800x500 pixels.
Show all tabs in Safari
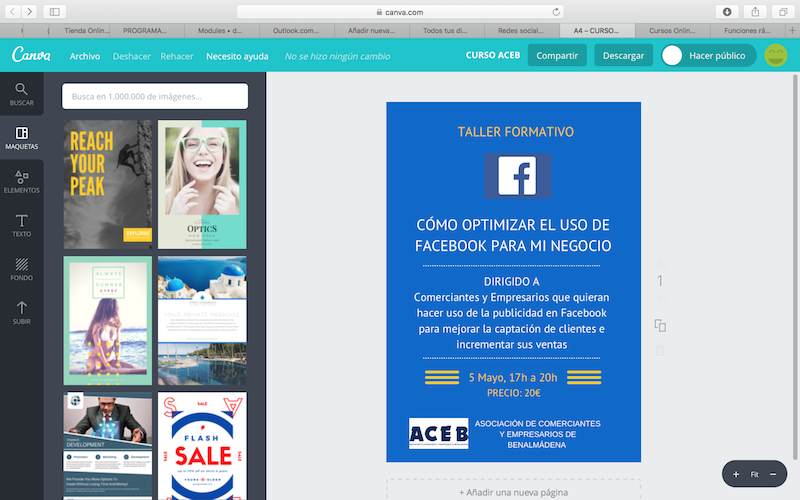tap(783, 12)
